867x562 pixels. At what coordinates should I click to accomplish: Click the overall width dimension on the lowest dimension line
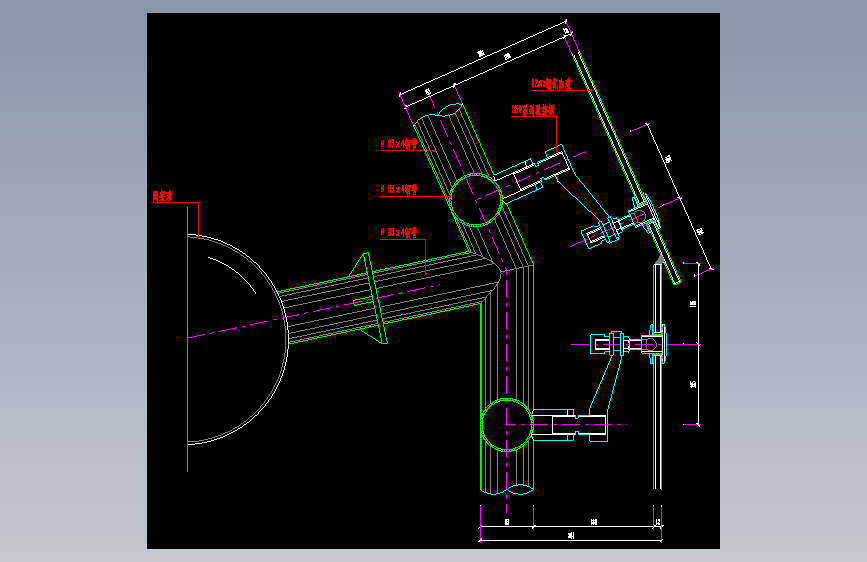[x=571, y=535]
